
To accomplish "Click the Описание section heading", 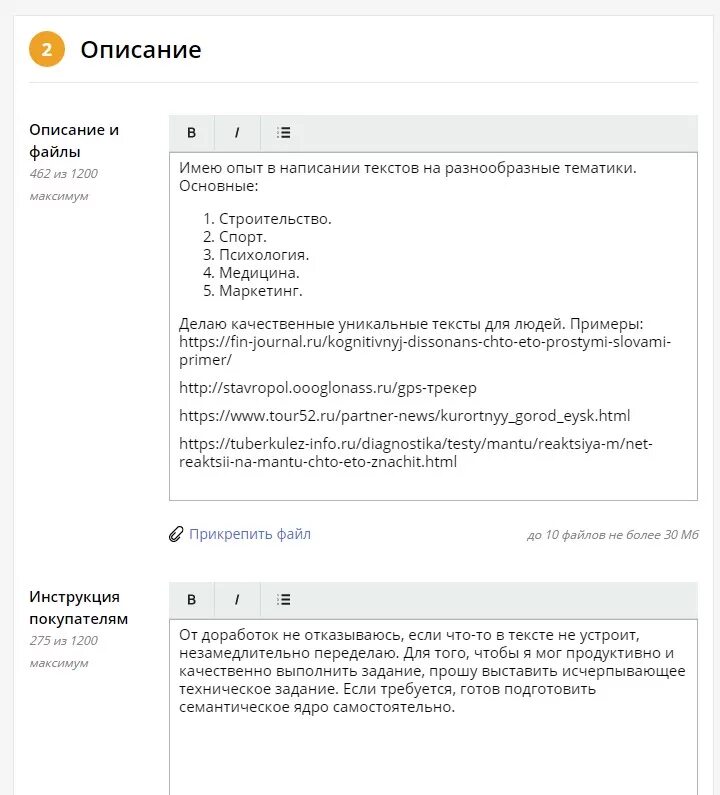I will (141, 50).
